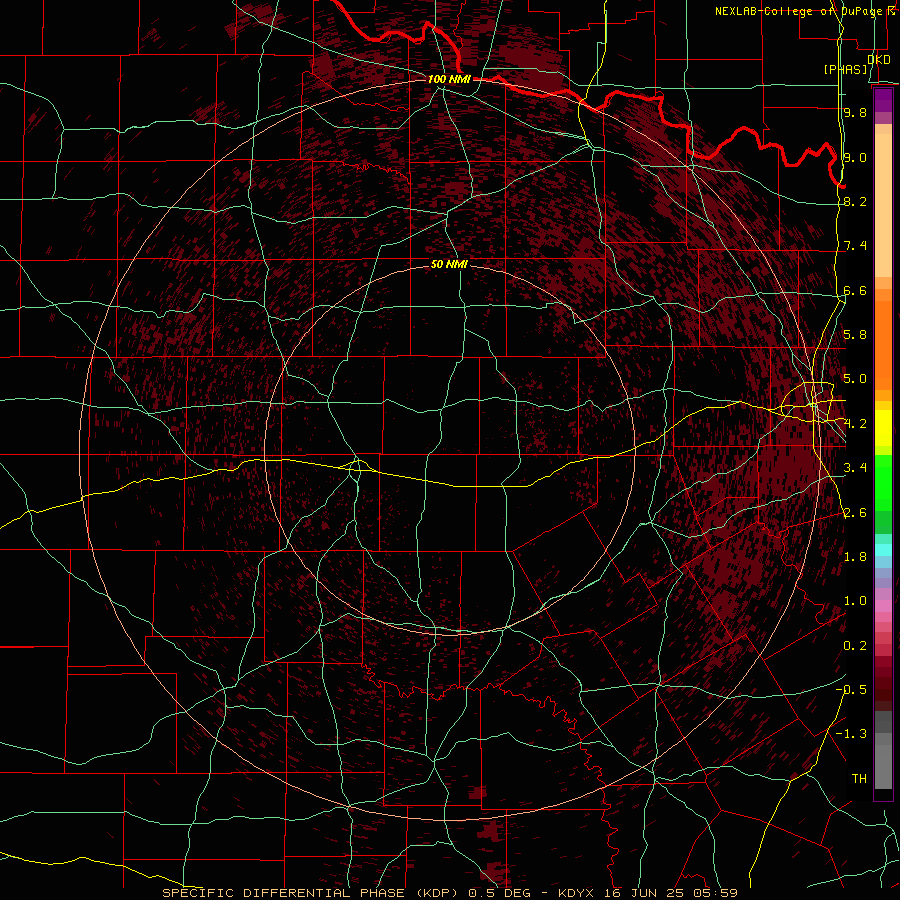Click the '100 NMI' range ring label

(x=449, y=79)
